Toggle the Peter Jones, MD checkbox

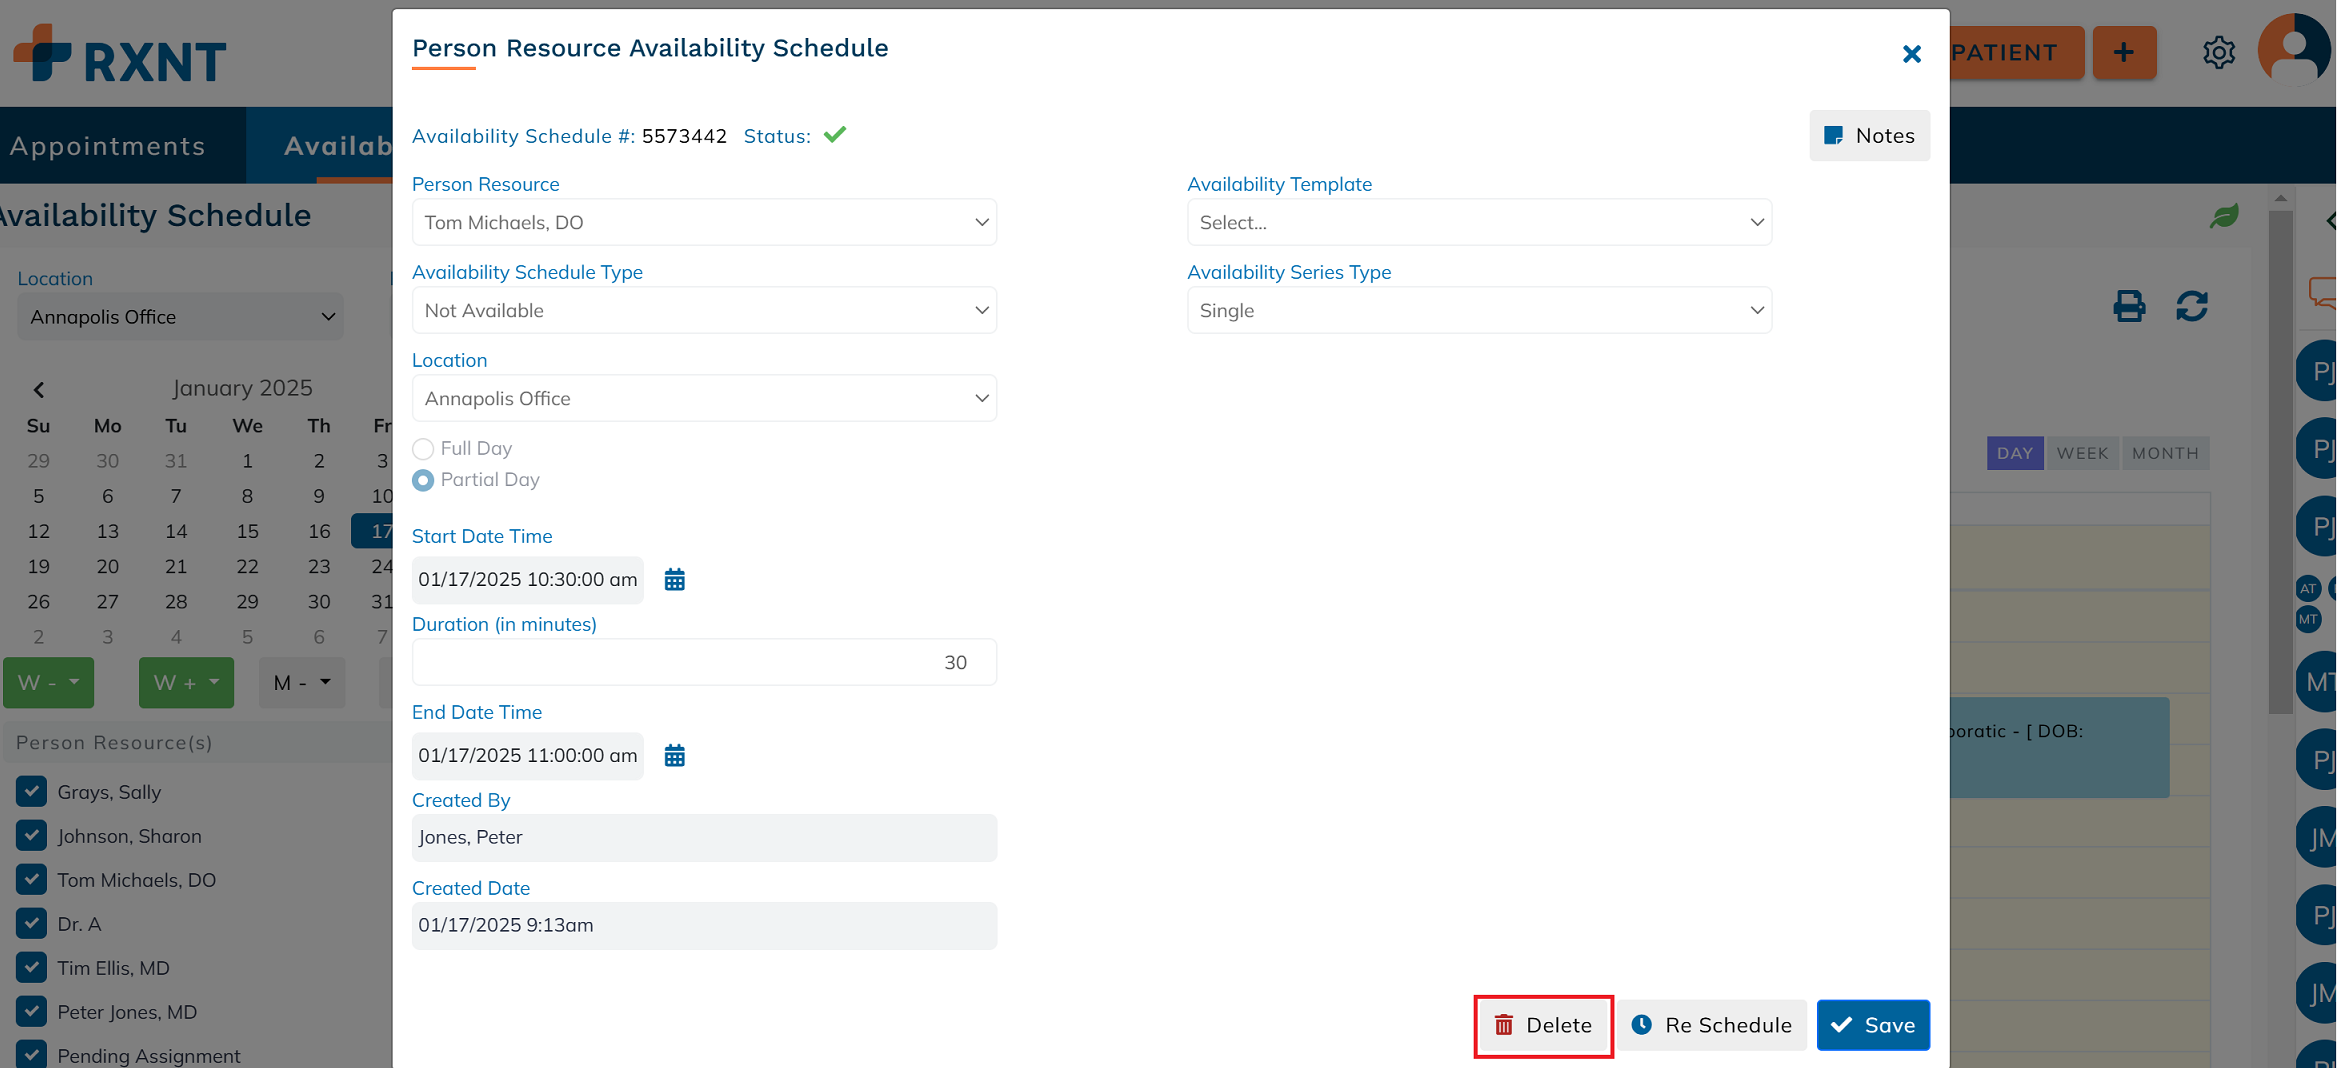pyautogui.click(x=32, y=1012)
